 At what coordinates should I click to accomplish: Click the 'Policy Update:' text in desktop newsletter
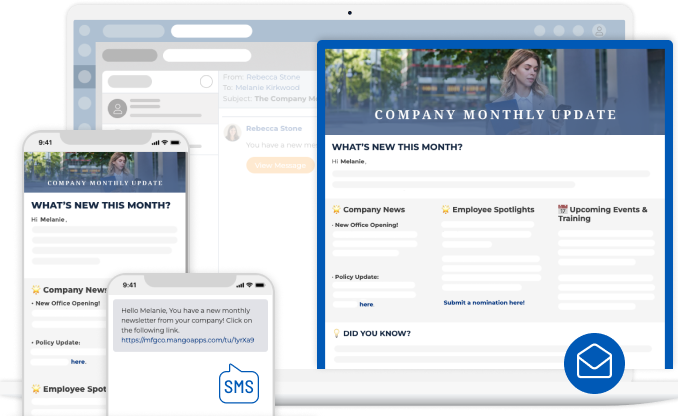click(x=356, y=277)
